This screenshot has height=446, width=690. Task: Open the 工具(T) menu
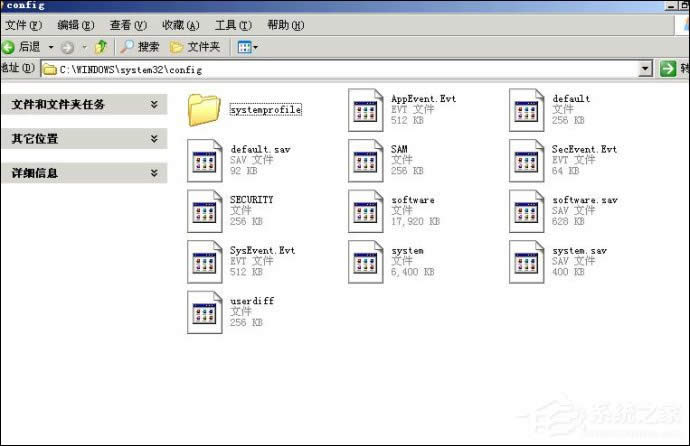click(233, 25)
